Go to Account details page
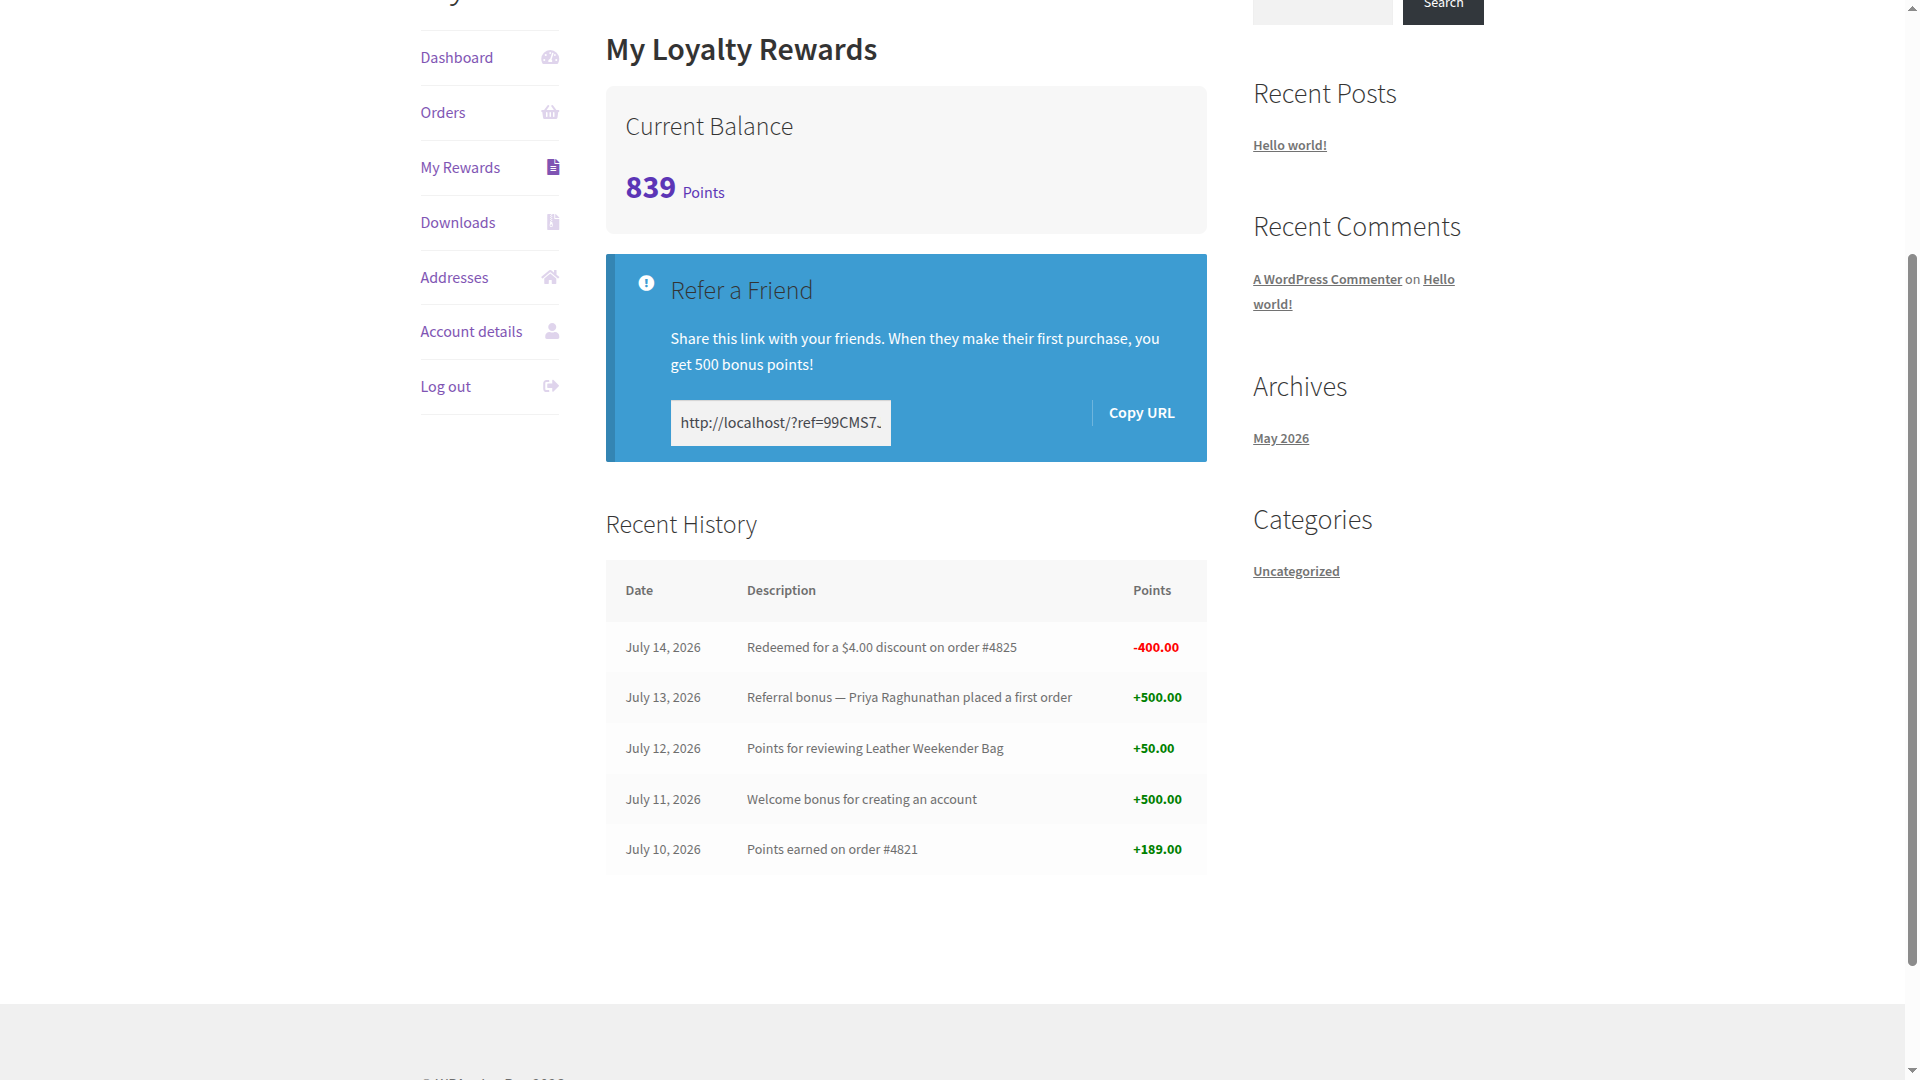The image size is (1920, 1080). 471,332
